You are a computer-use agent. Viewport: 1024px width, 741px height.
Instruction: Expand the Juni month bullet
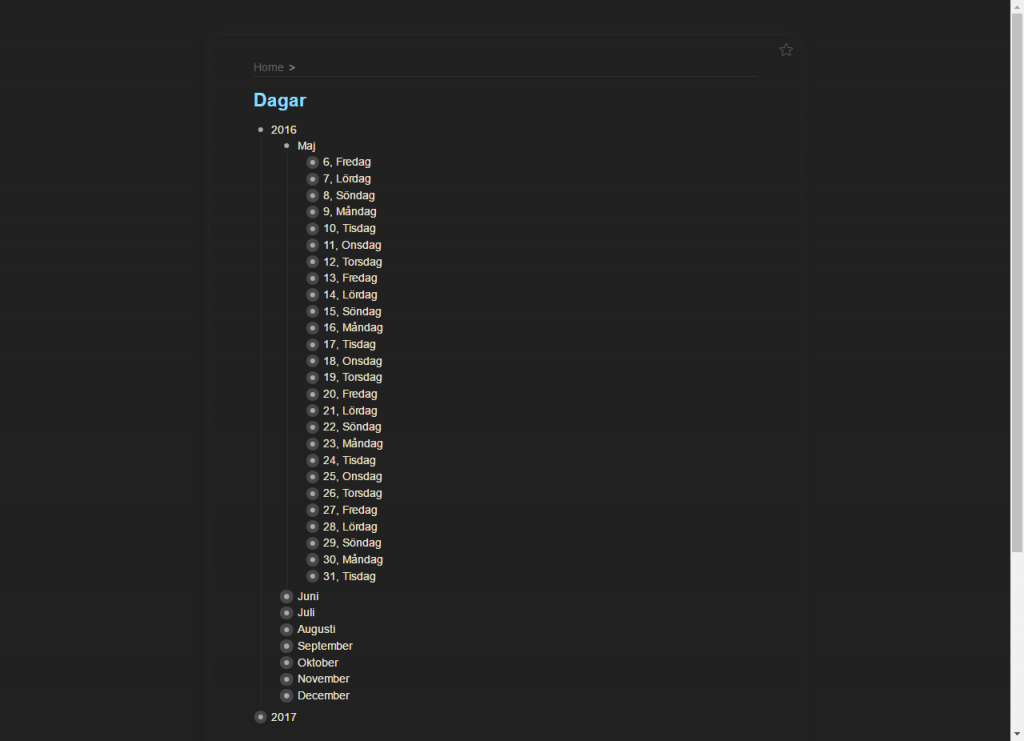pyautogui.click(x=287, y=596)
